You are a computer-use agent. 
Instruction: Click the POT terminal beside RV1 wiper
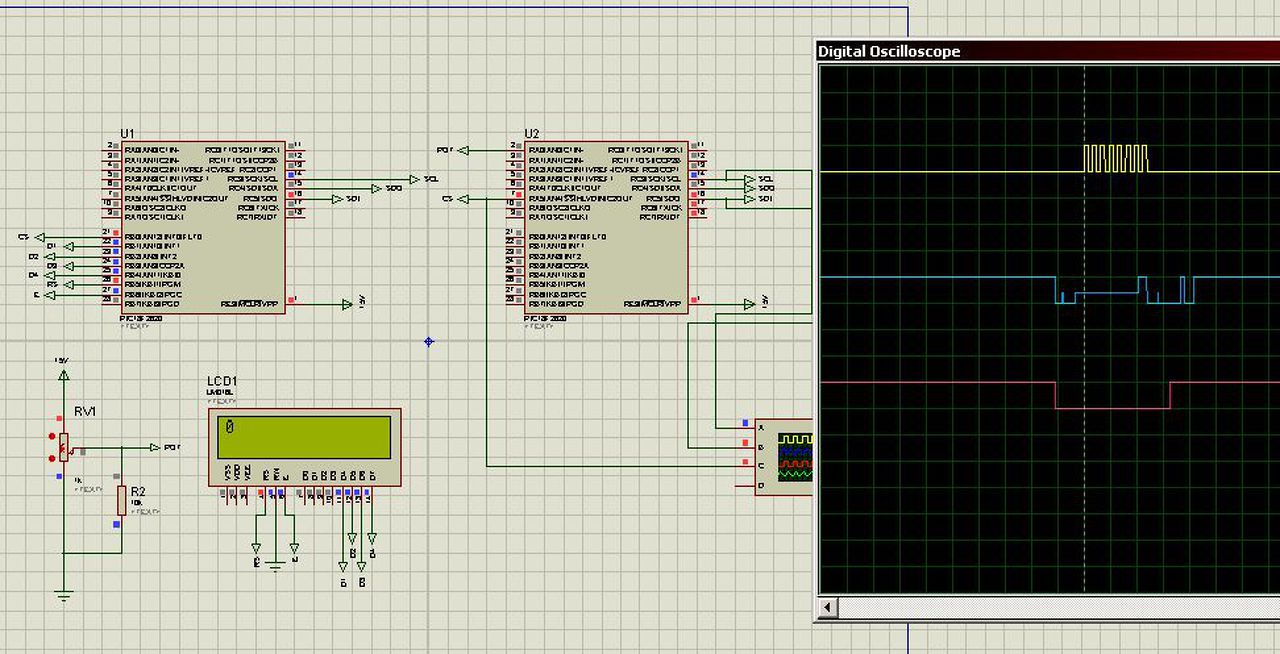[x=165, y=447]
